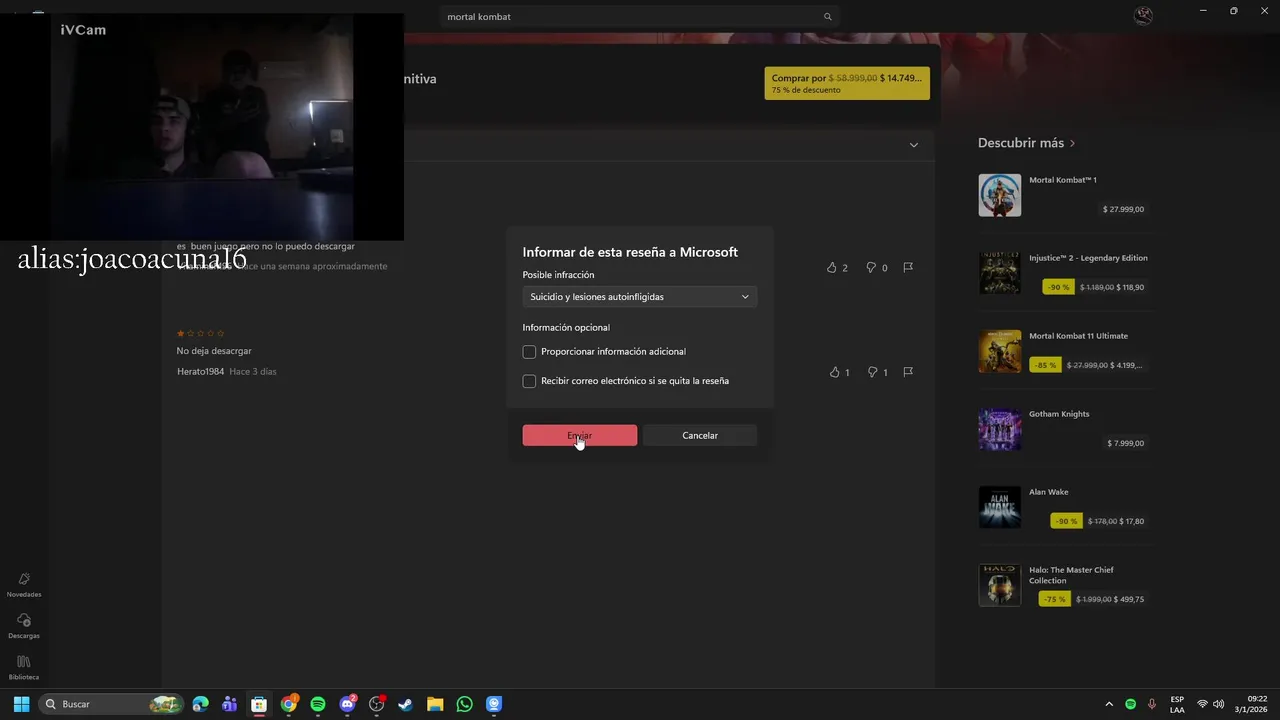Click the Cancelar button
Screen dimensions: 1280x720
(x=700, y=435)
